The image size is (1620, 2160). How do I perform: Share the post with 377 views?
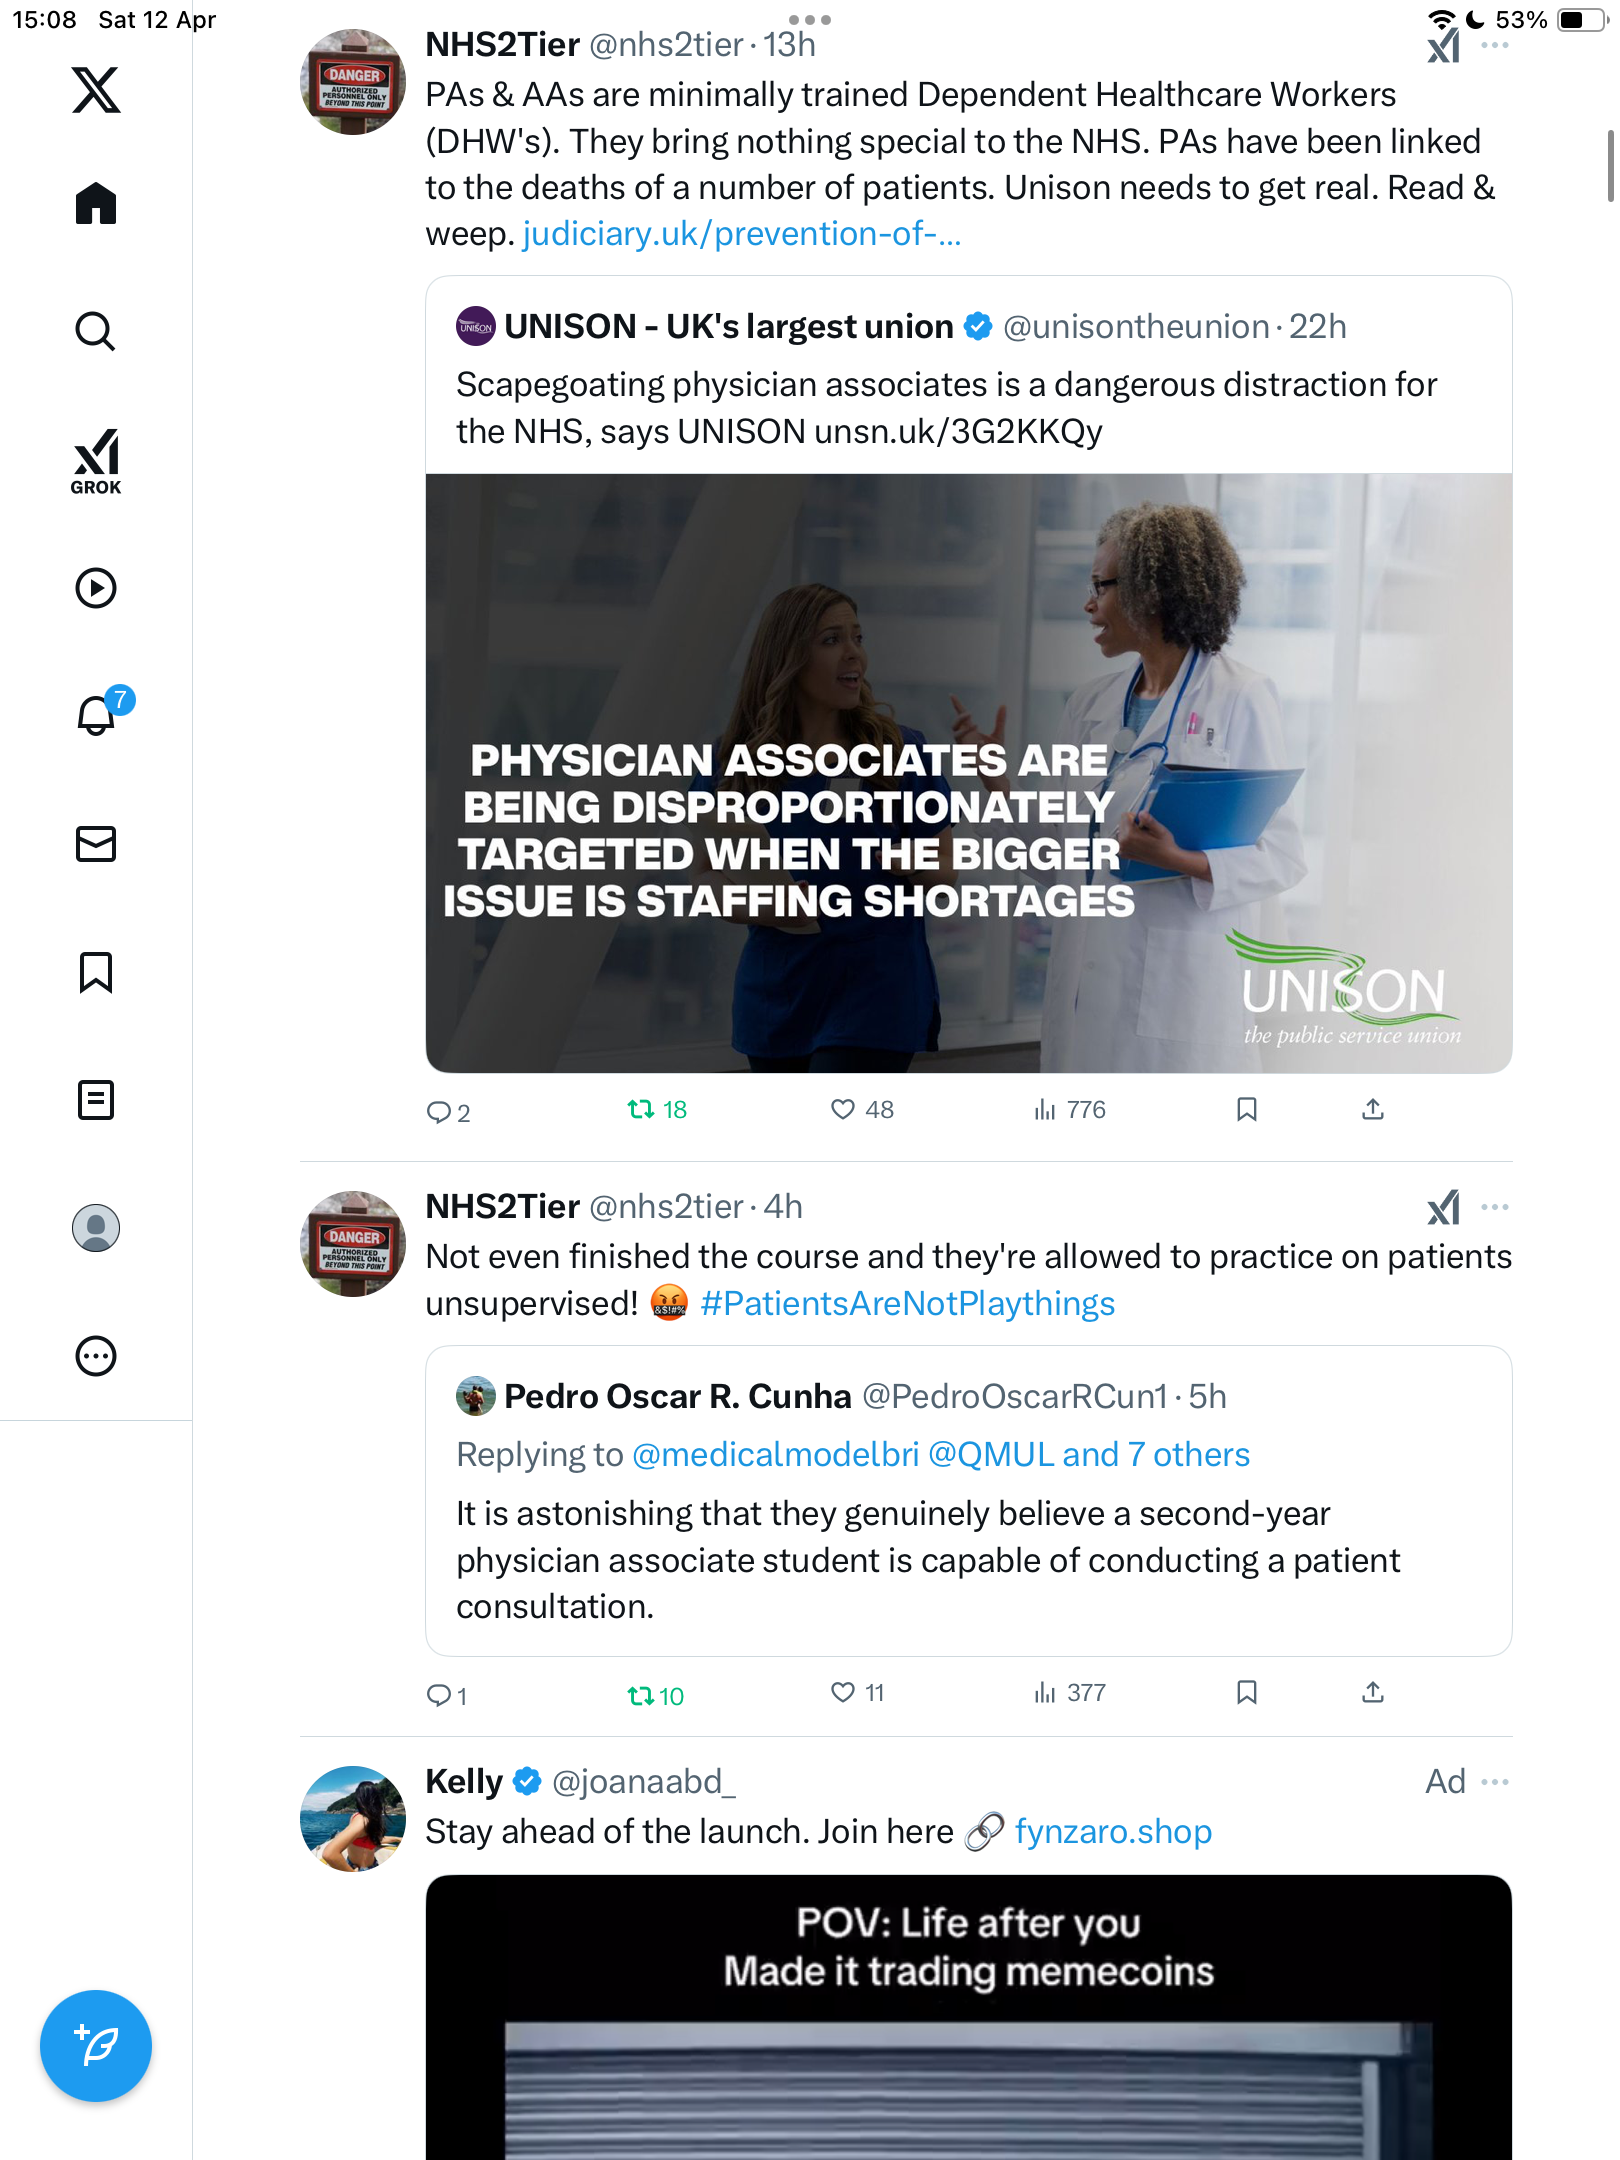coord(1373,1692)
